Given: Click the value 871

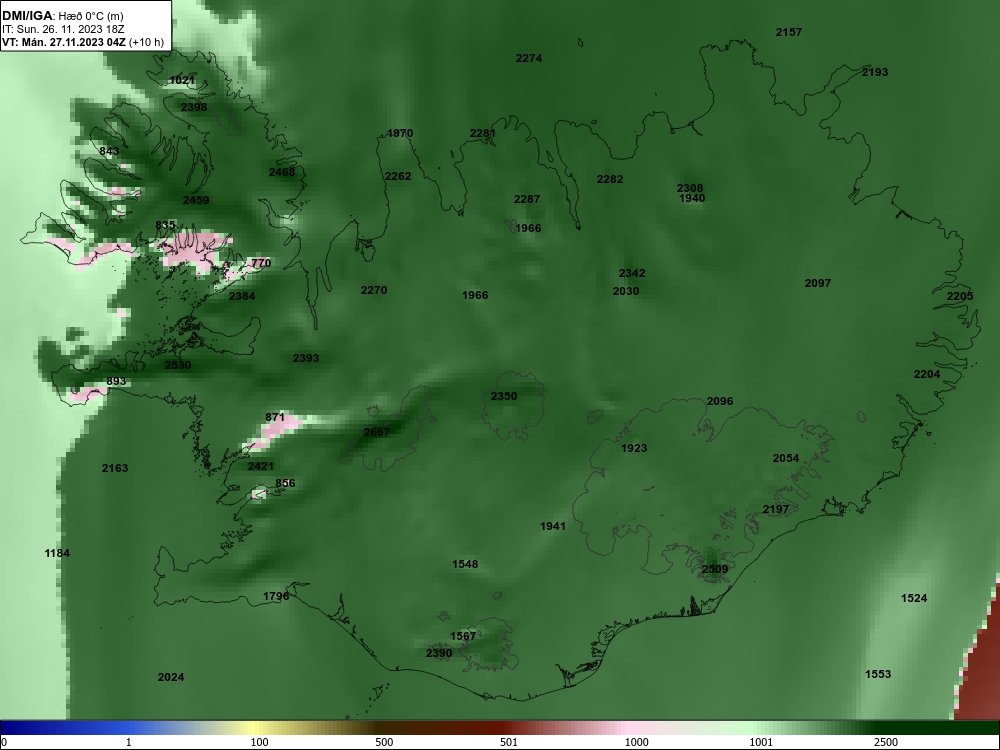Looking at the screenshot, I should (275, 417).
